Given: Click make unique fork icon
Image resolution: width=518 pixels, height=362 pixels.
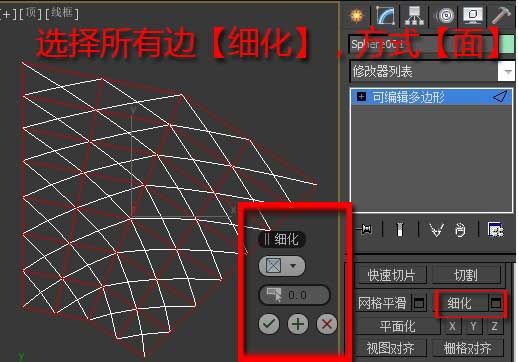Looking at the screenshot, I should coord(436,230).
